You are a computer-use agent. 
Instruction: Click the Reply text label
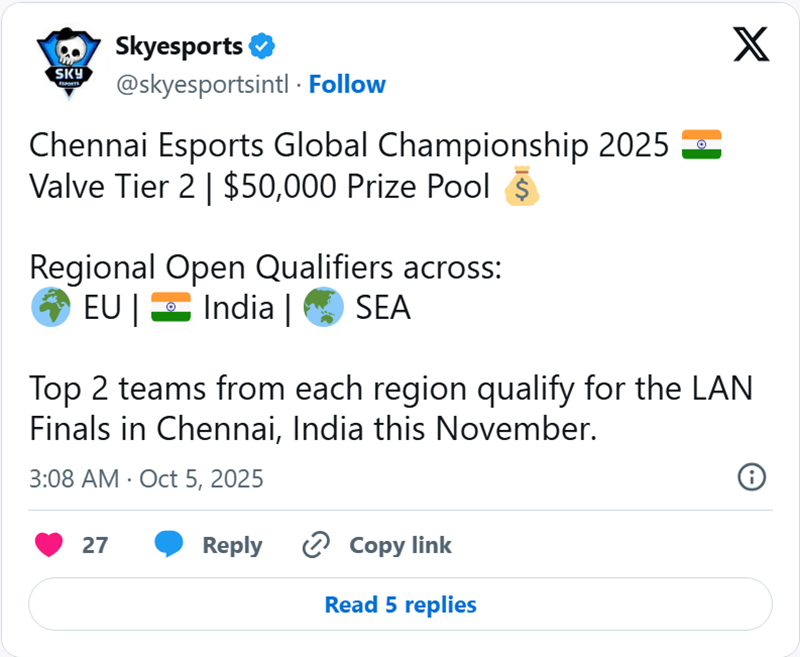[232, 545]
